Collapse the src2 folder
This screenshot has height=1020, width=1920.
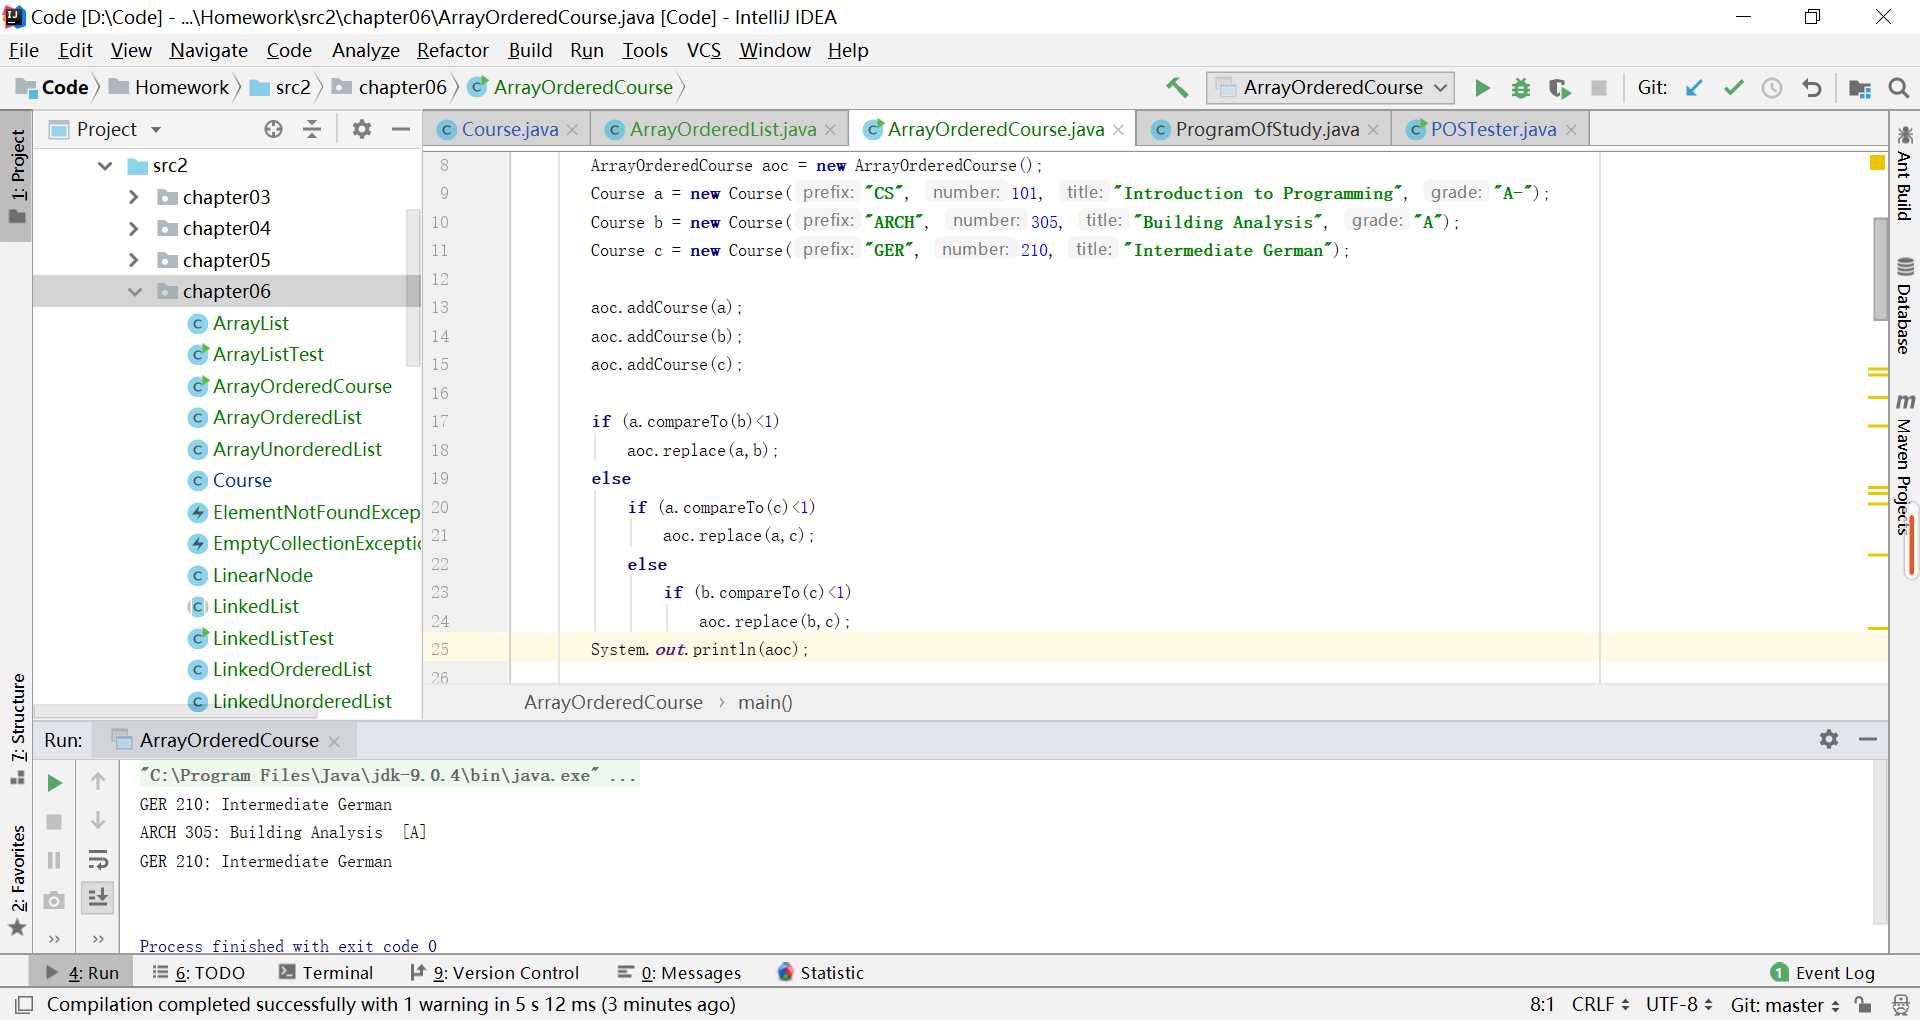coord(105,166)
